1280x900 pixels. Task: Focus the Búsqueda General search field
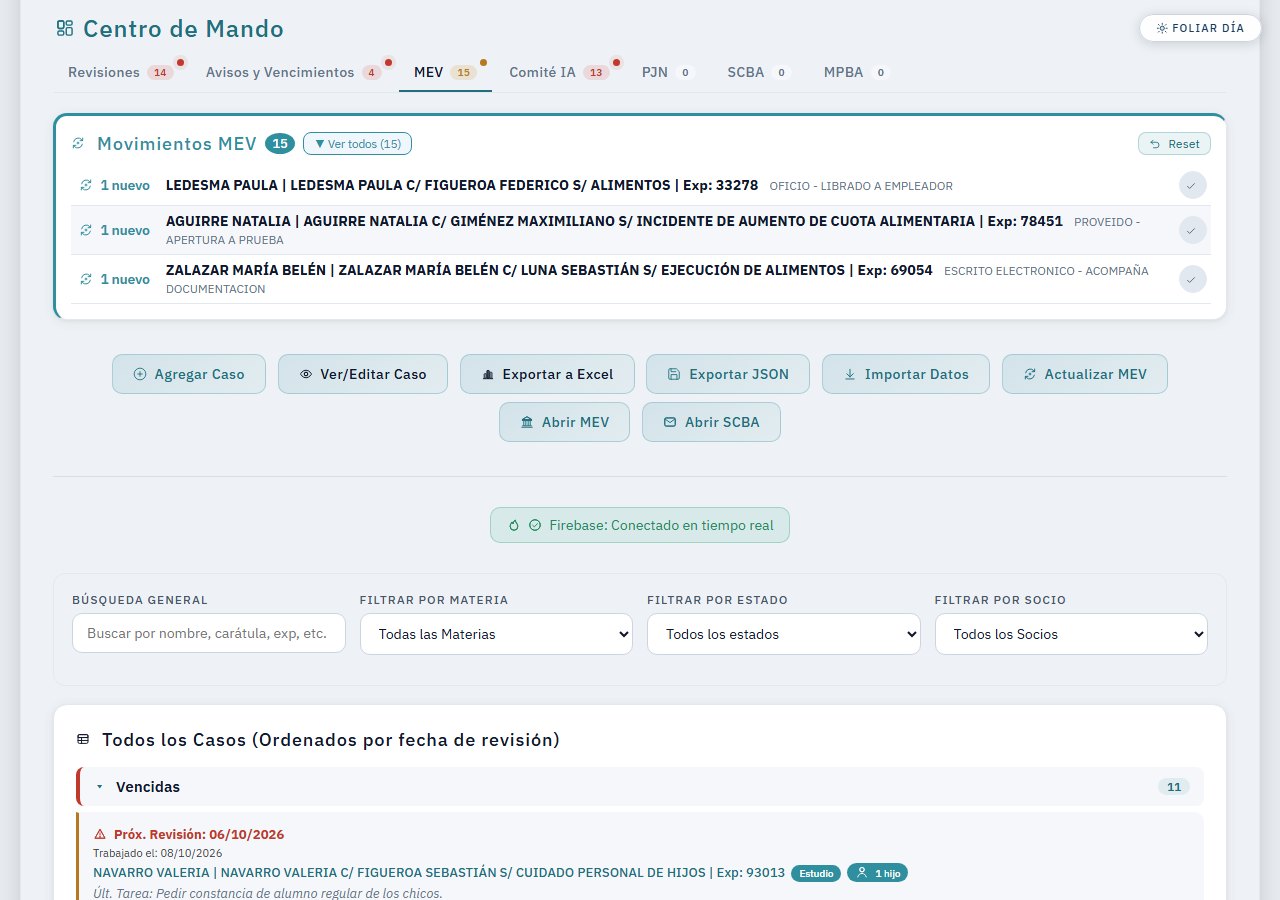[x=209, y=633]
